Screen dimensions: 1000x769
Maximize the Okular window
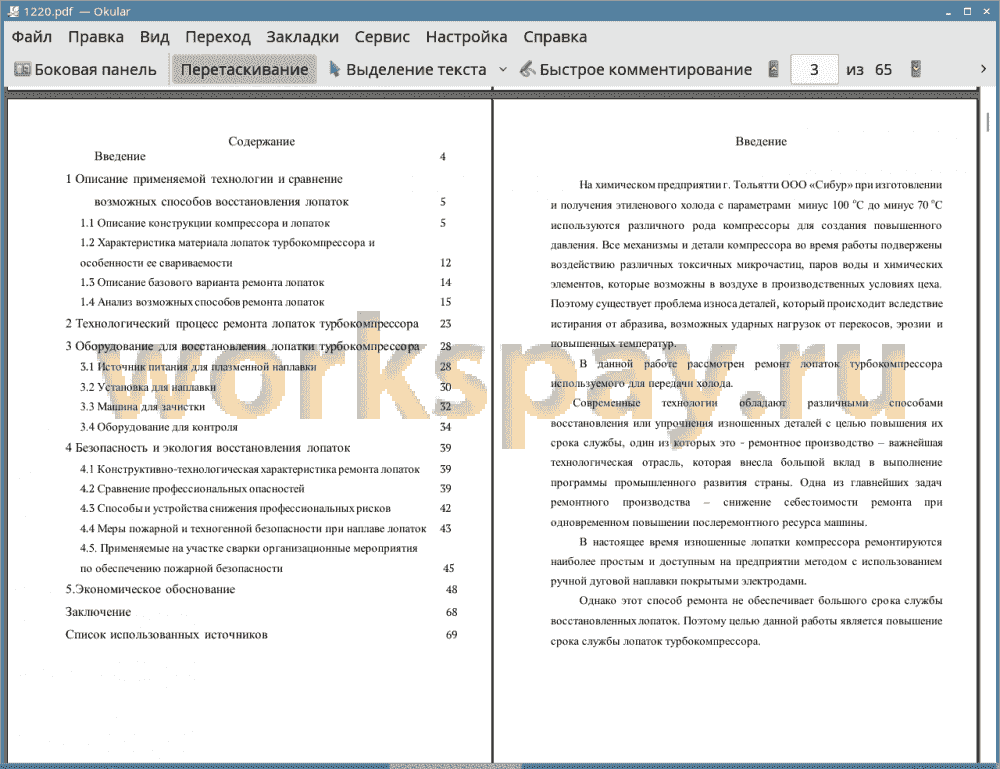coord(967,11)
